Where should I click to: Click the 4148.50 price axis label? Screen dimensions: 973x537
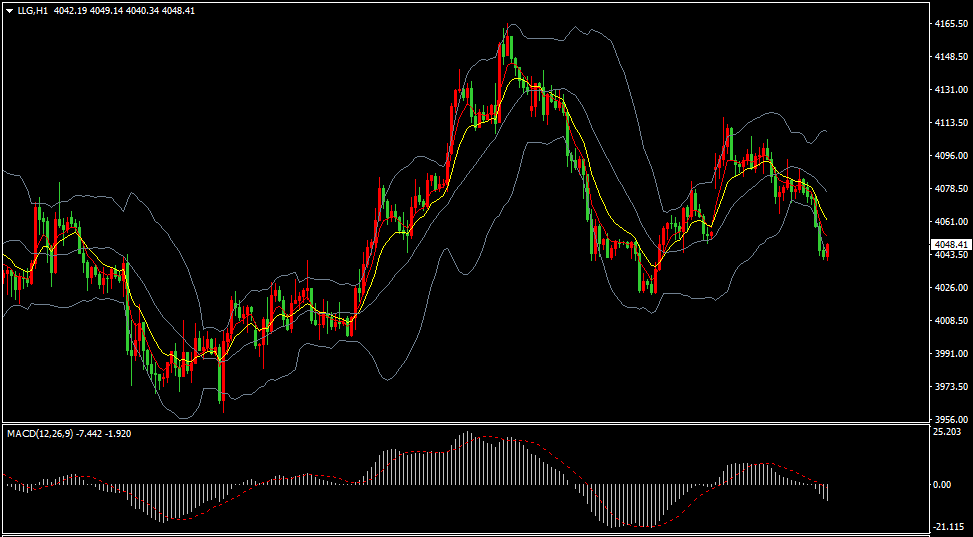pyautogui.click(x=951, y=56)
